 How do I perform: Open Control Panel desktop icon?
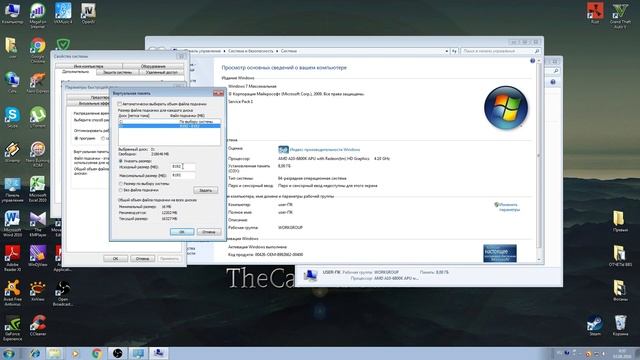click(12, 190)
